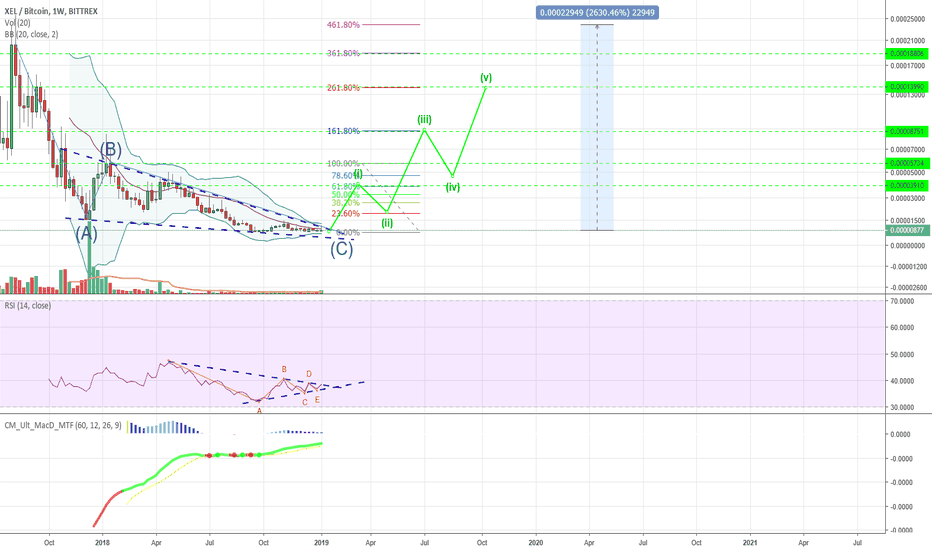Click the 2020 date on time axis
The height and width of the screenshot is (550, 932).
pyautogui.click(x=536, y=542)
